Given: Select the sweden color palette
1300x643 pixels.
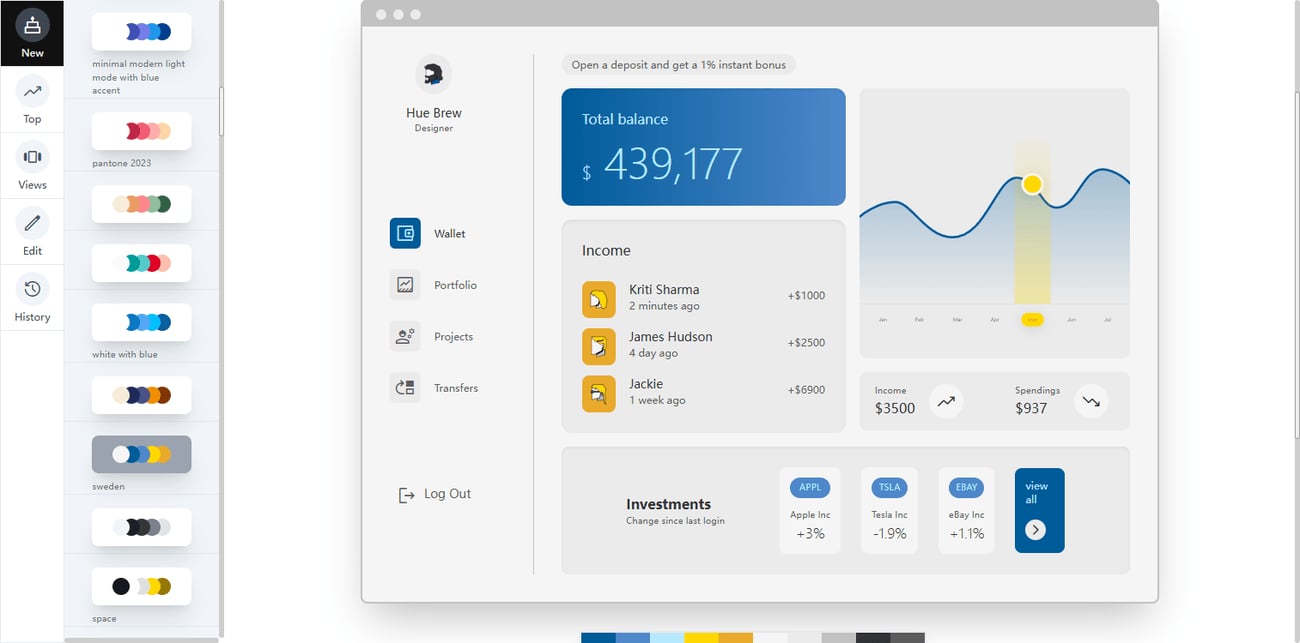Looking at the screenshot, I should tap(141, 454).
